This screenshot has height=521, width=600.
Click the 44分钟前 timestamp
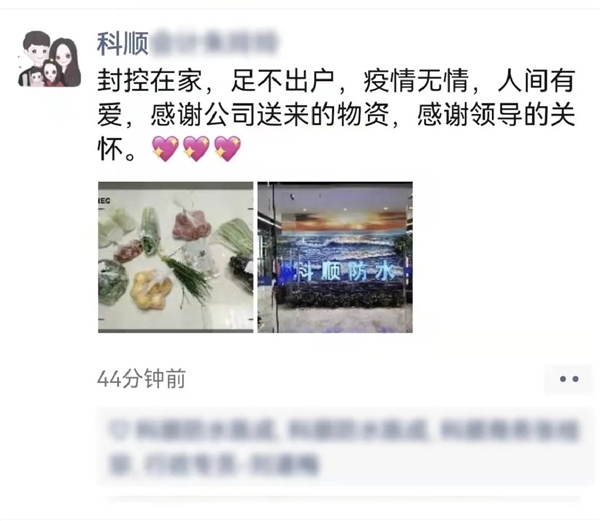[x=141, y=379]
